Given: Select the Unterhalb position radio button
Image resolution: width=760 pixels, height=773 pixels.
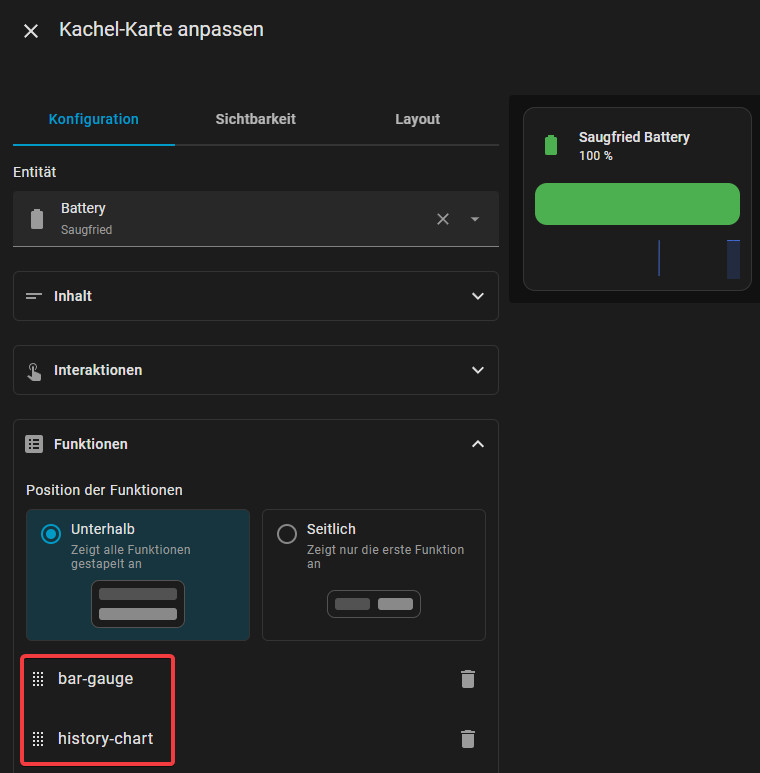Looking at the screenshot, I should (51, 534).
